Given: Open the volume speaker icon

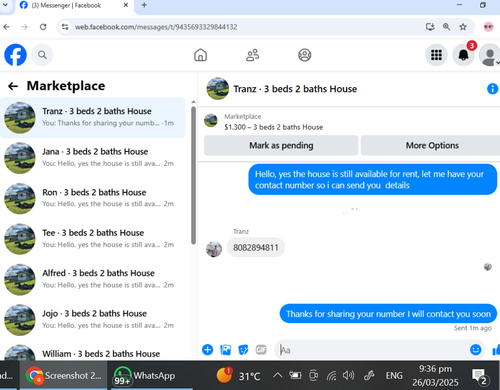Looking at the screenshot, I should tap(348, 376).
